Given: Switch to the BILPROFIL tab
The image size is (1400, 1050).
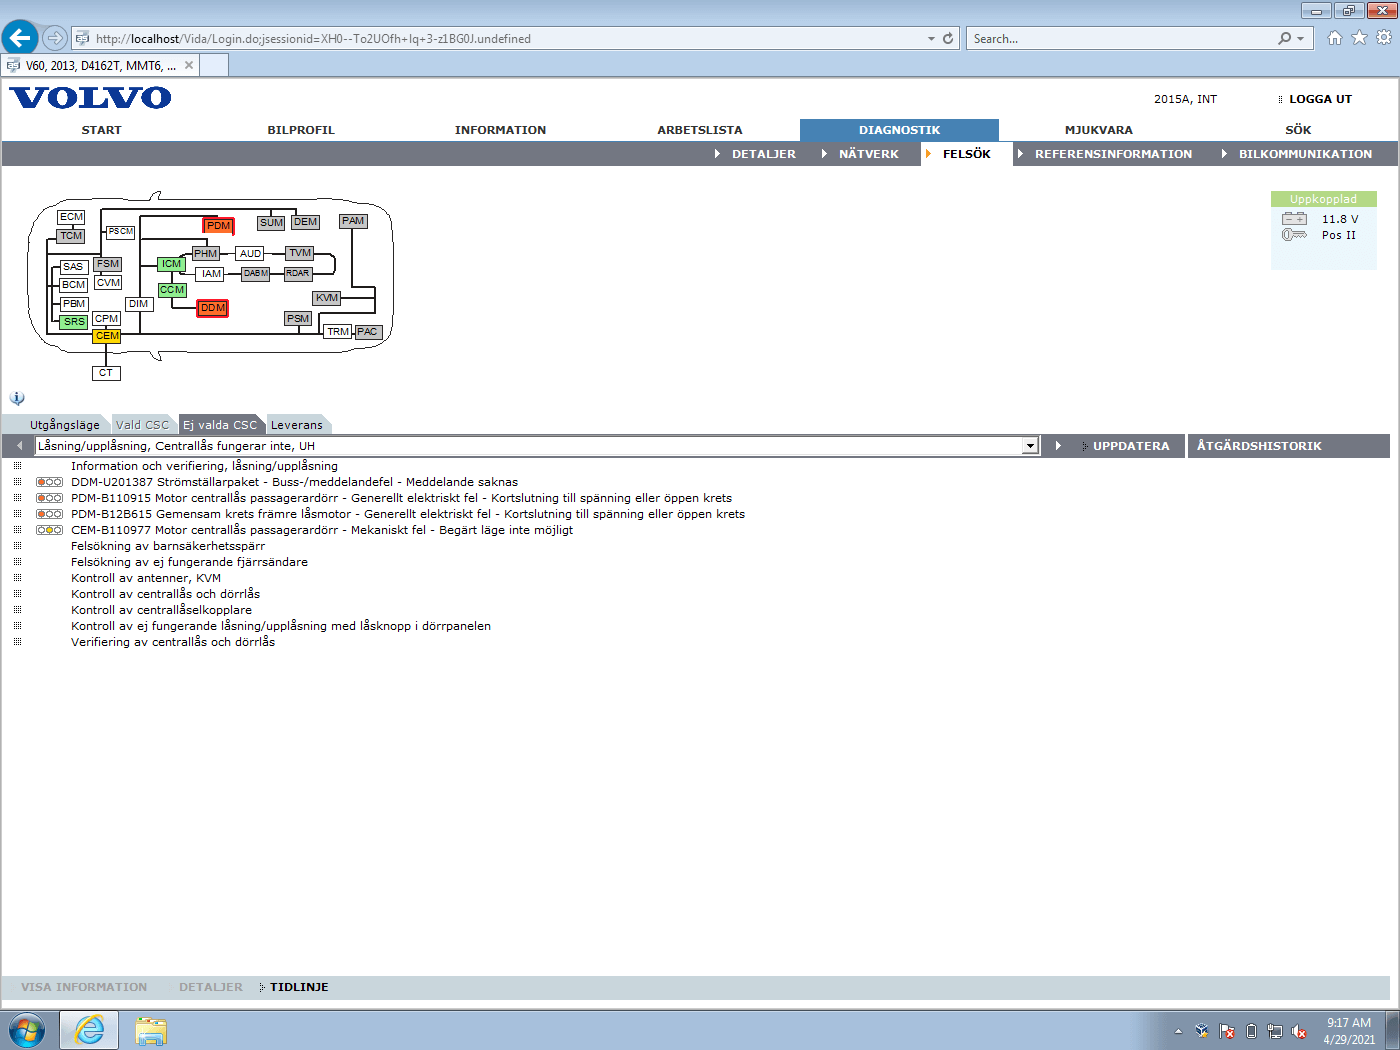Looking at the screenshot, I should pyautogui.click(x=301, y=130).
